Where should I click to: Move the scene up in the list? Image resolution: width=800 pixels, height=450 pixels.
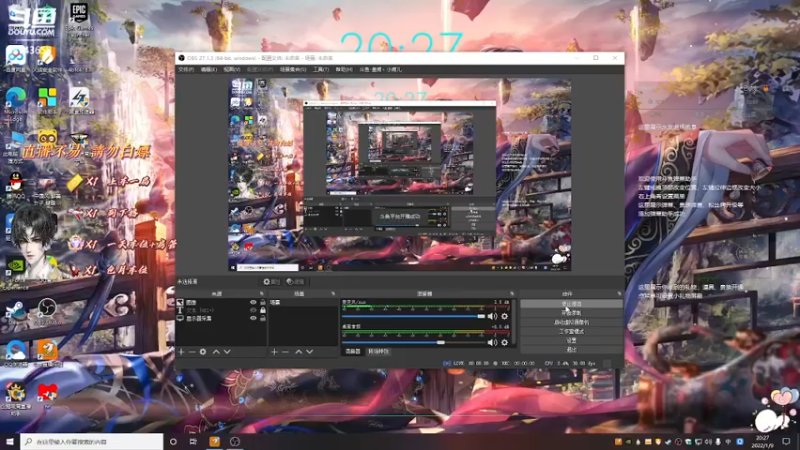298,352
